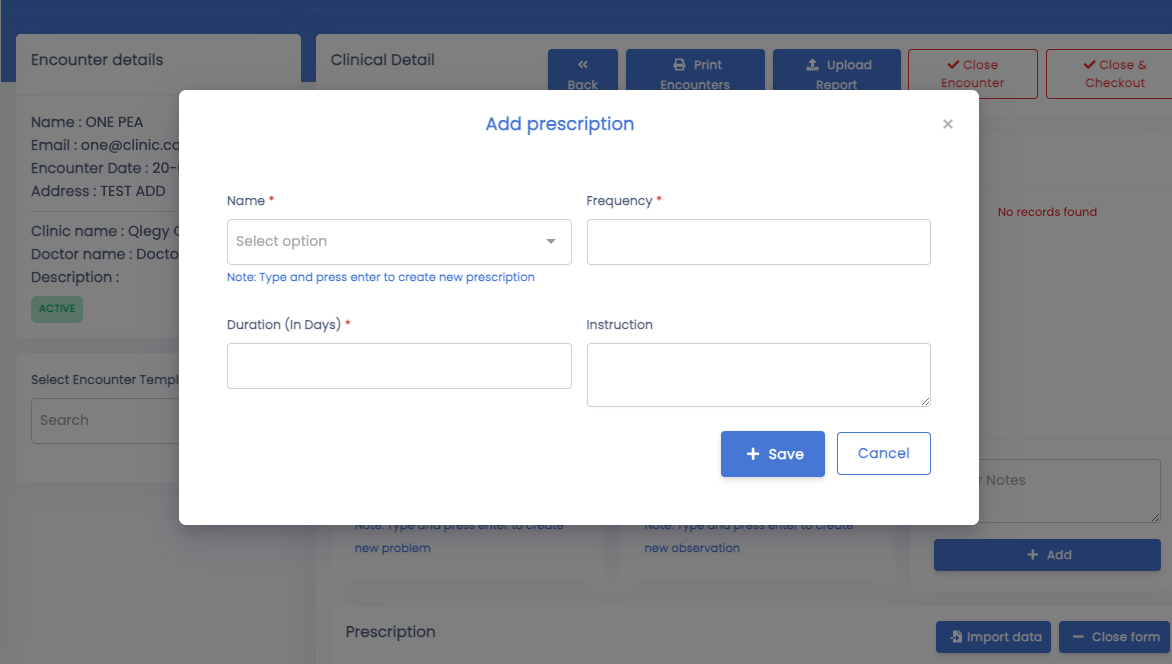Save the new prescription
The width and height of the screenshot is (1172, 664).
(x=773, y=454)
